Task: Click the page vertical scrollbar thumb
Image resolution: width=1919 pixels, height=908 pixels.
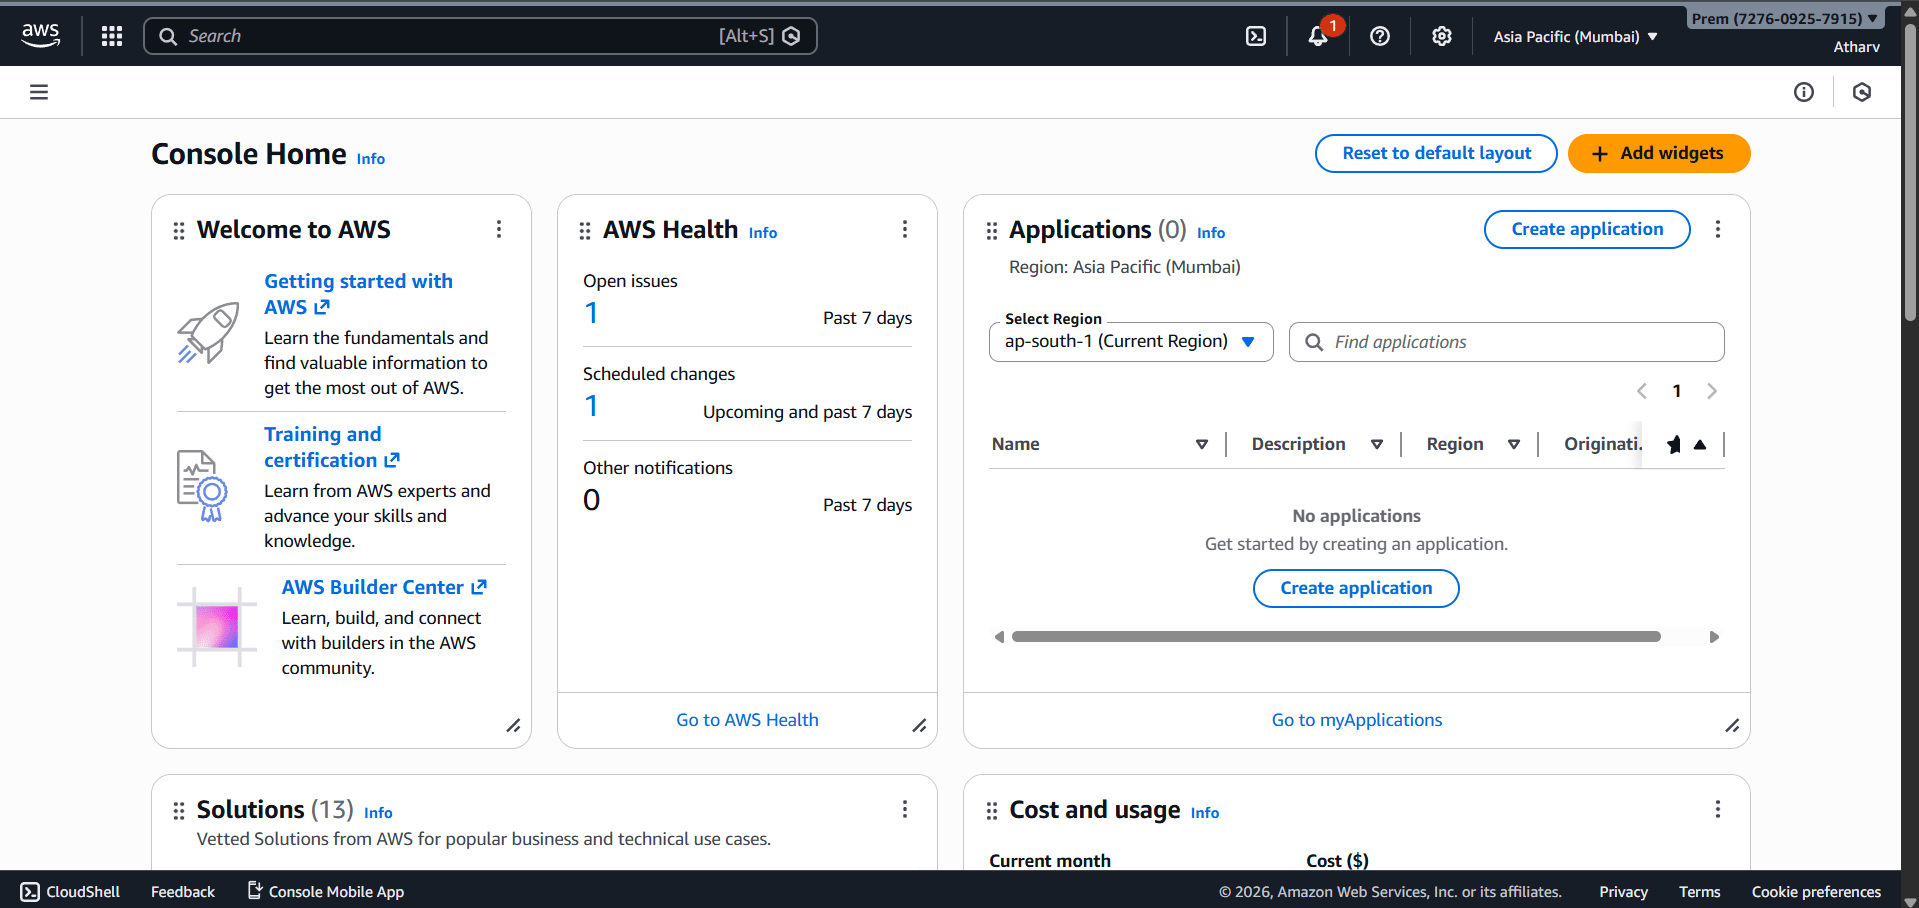Action: (x=1910, y=171)
